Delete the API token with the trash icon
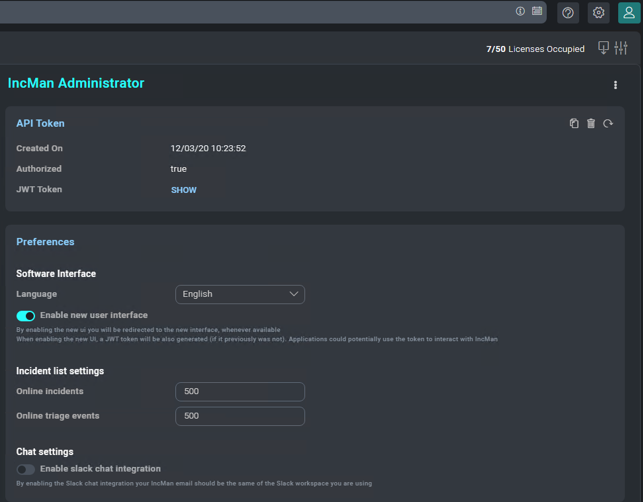The width and height of the screenshot is (643, 502). click(591, 123)
